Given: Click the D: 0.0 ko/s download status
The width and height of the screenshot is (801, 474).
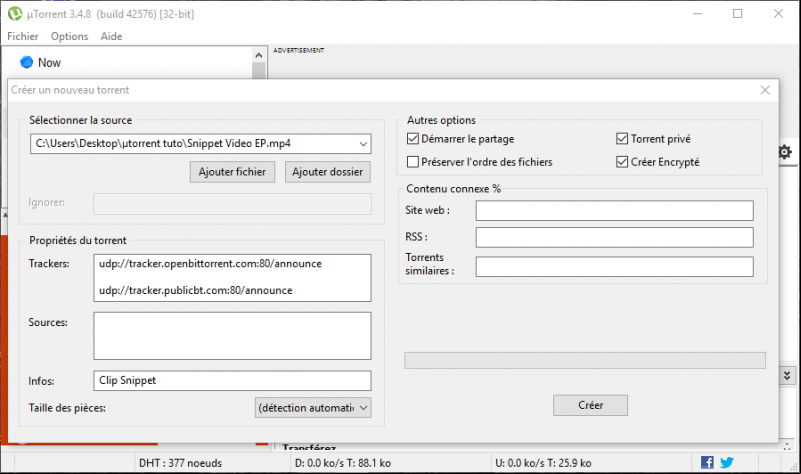Looking at the screenshot, I should (x=343, y=463).
